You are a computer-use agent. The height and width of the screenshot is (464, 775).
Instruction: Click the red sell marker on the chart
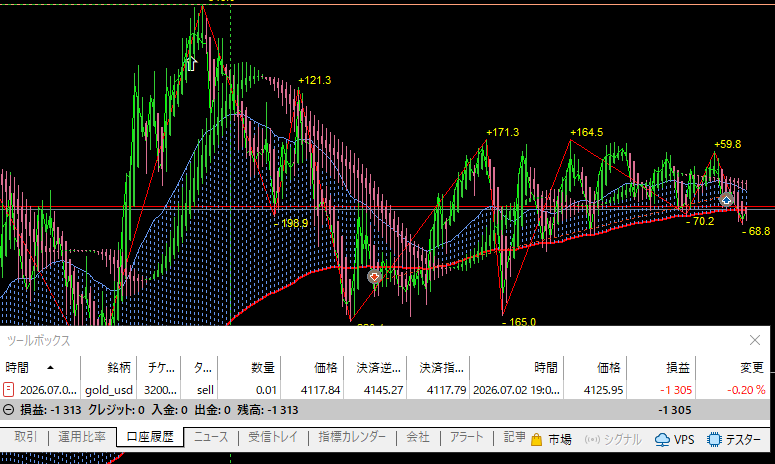375,277
